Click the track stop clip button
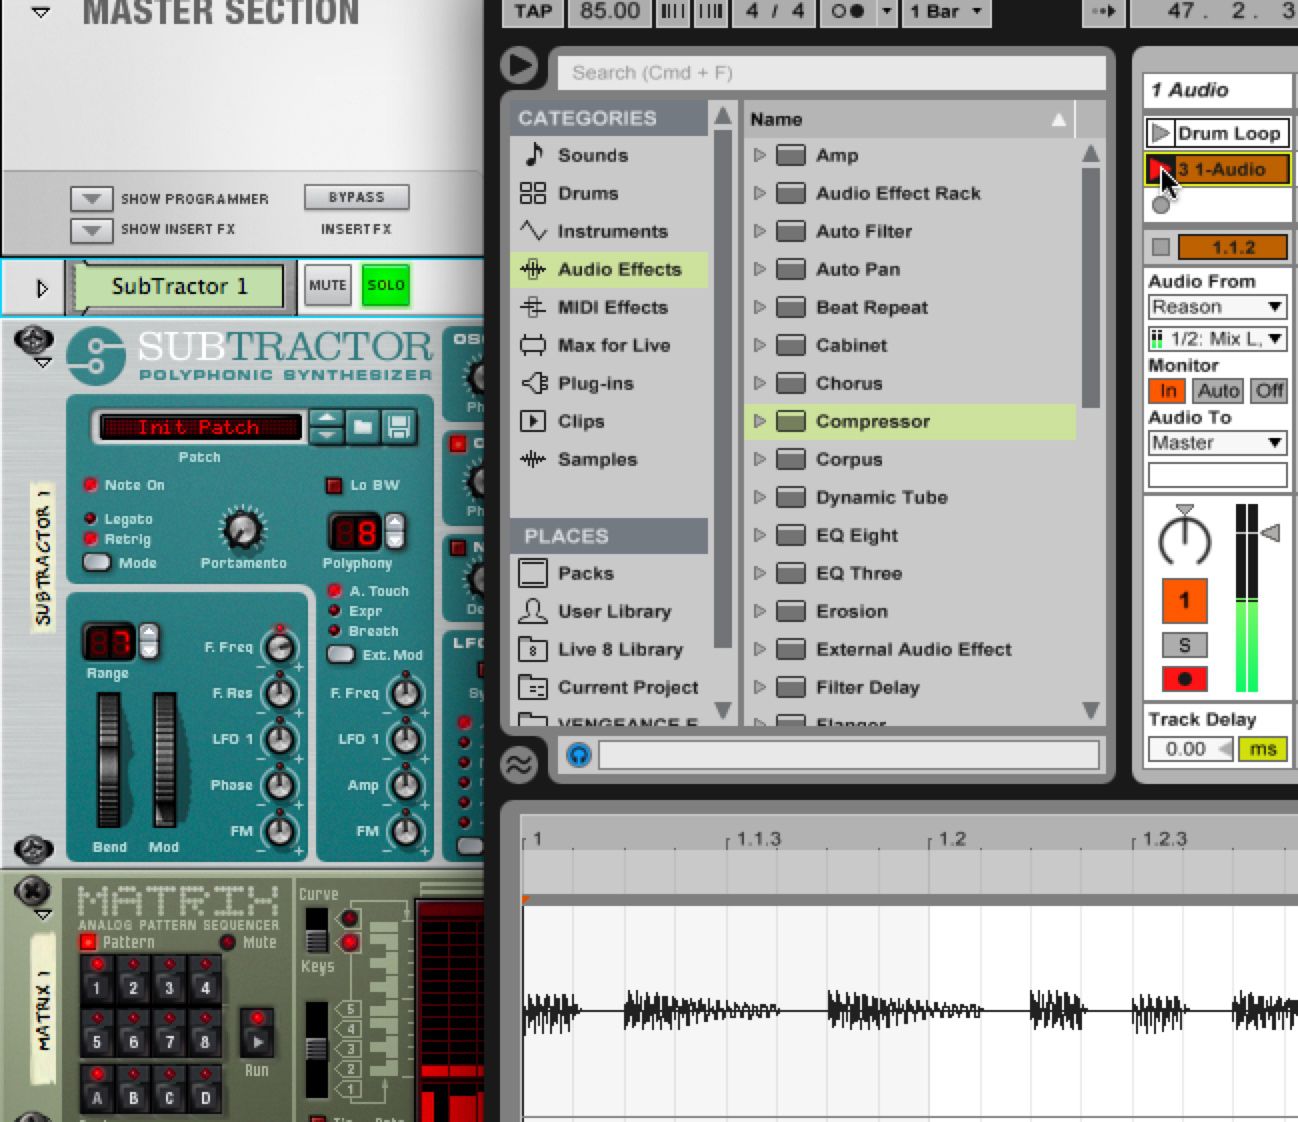The height and width of the screenshot is (1122, 1298). pos(1160,247)
